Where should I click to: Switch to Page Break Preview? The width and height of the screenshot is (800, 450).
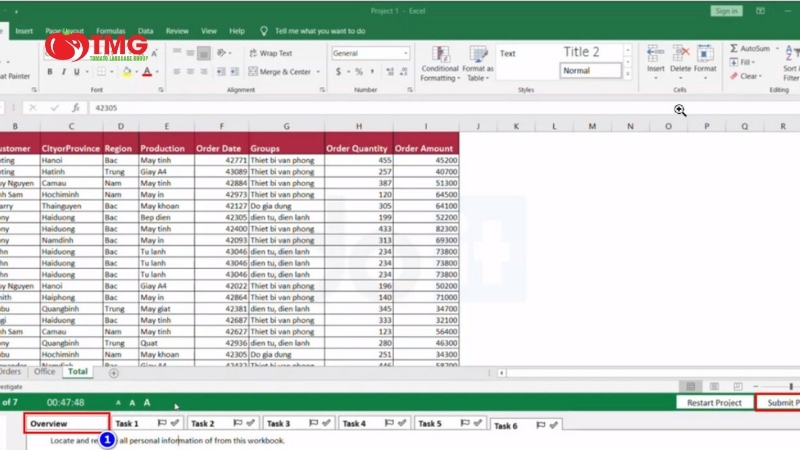738,386
